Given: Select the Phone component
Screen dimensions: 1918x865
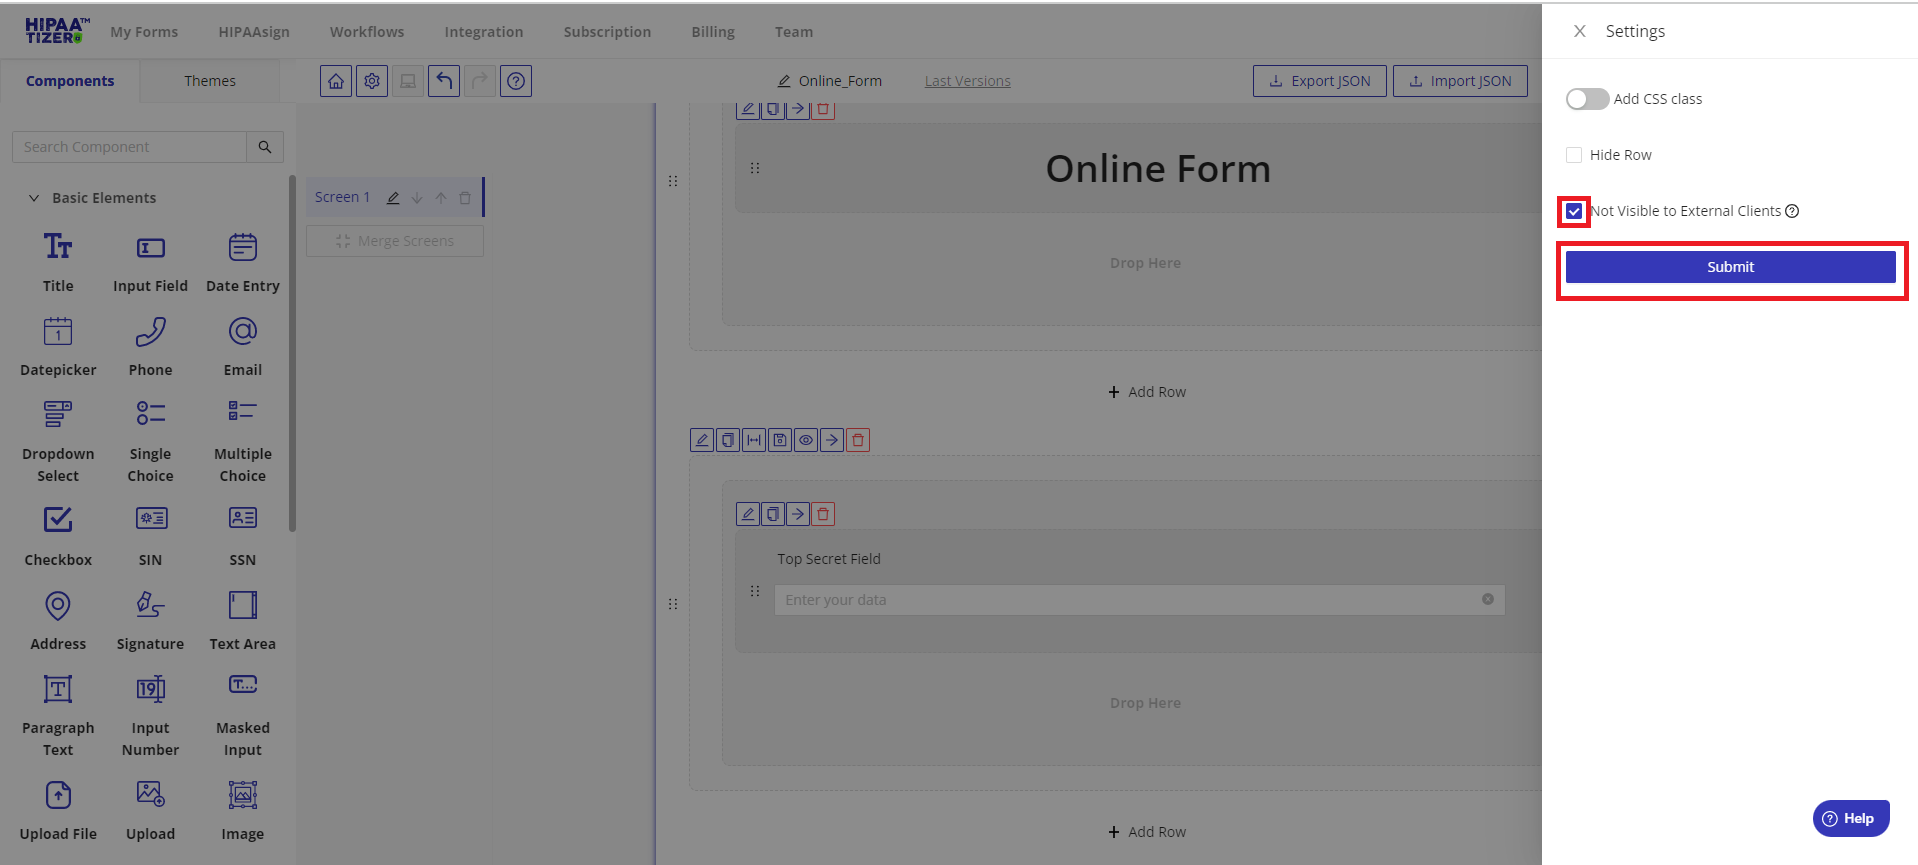Looking at the screenshot, I should (150, 347).
